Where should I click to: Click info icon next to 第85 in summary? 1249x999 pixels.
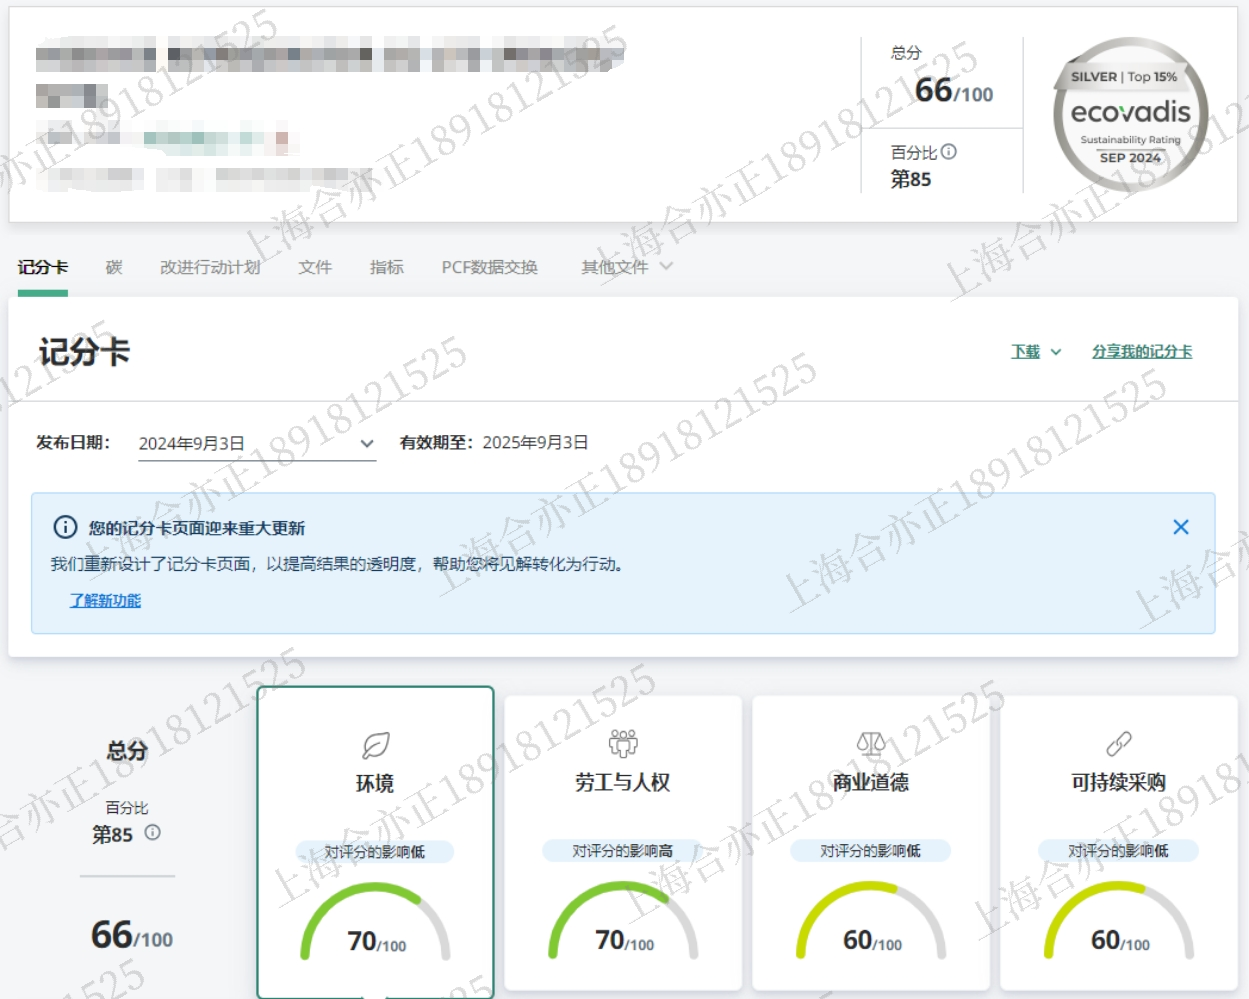pos(152,832)
